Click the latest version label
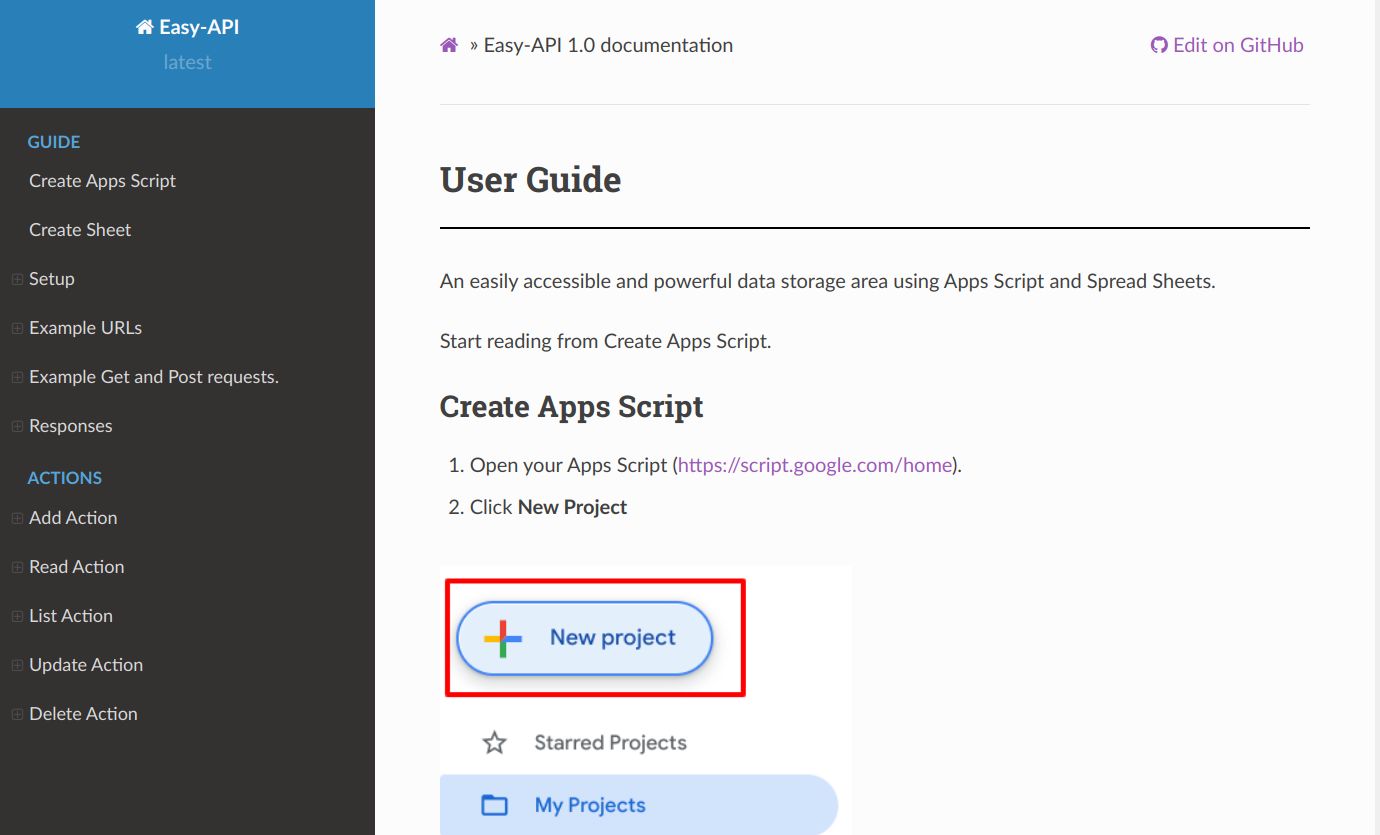 click(187, 62)
